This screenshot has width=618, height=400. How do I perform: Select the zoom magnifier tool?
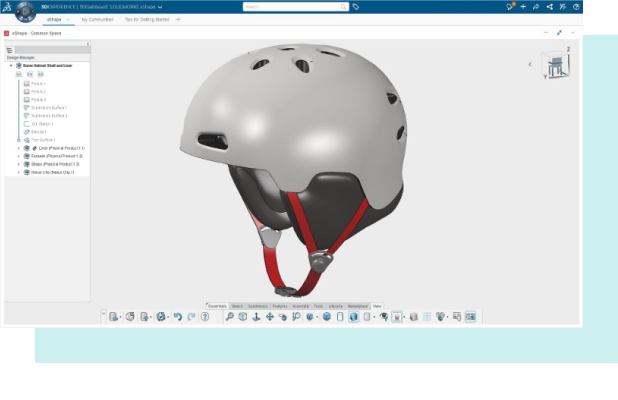coord(229,316)
